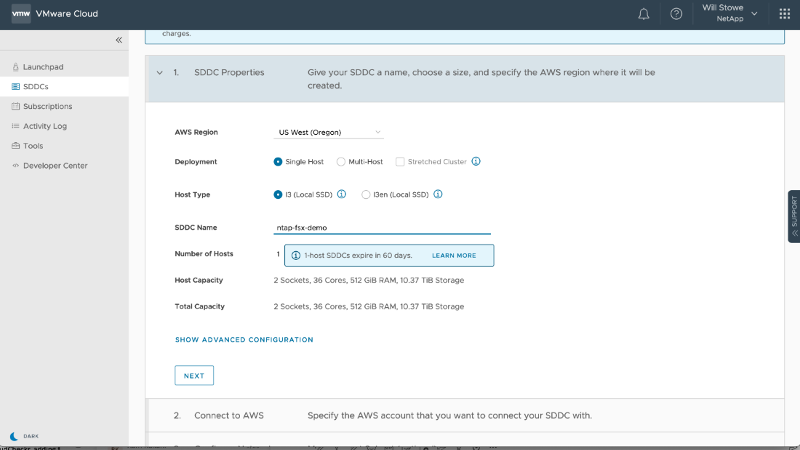Click info icon next to Stretched Cluster
This screenshot has height=450, width=800.
[476, 161]
